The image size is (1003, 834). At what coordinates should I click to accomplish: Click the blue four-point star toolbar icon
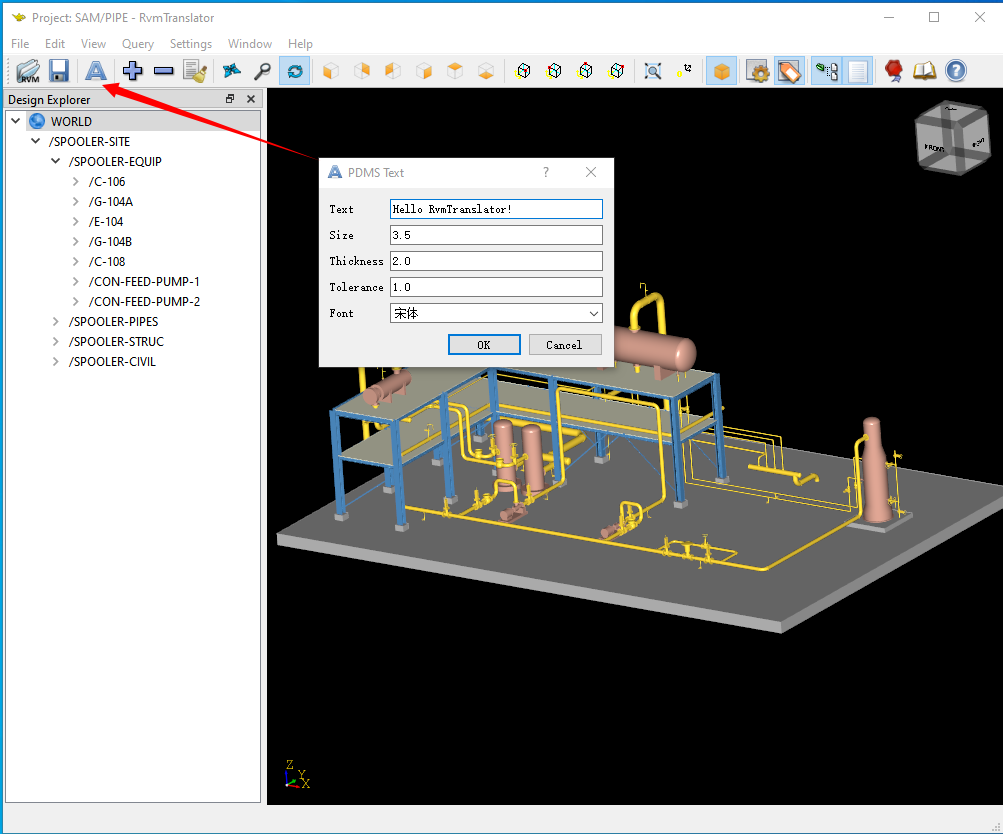(232, 71)
